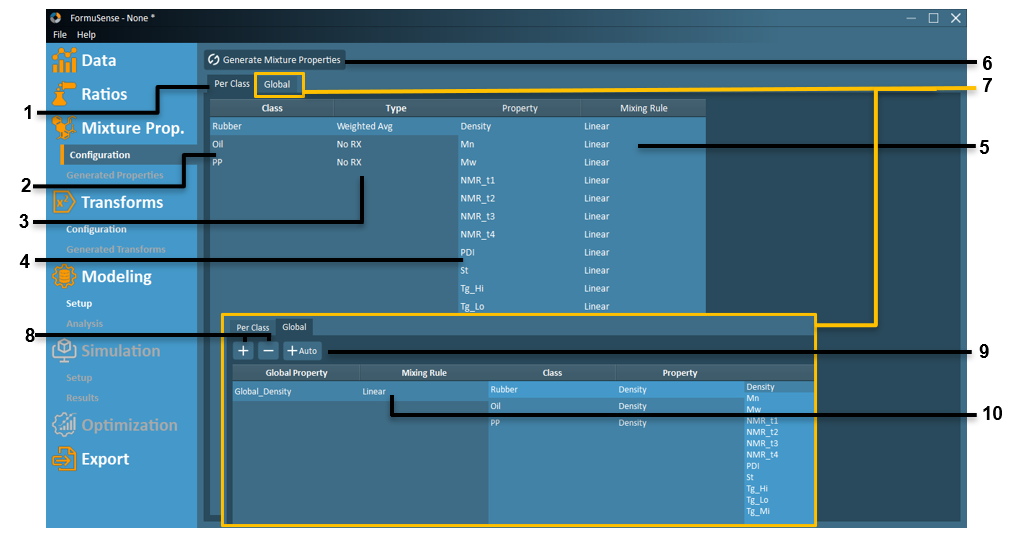Click the Data section bar-chart icon
The height and width of the screenshot is (535, 1024).
[x=64, y=60]
